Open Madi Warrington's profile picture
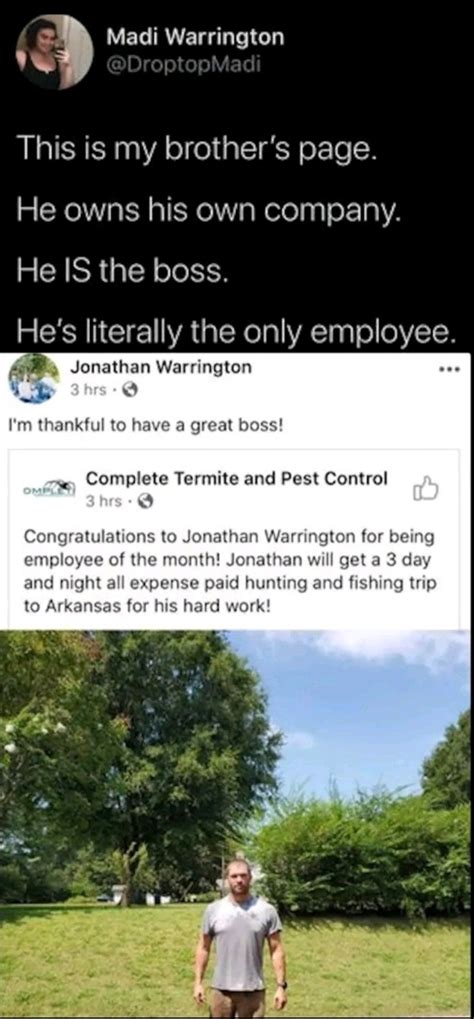Screen dimensions: 474x1019 pos(55,51)
